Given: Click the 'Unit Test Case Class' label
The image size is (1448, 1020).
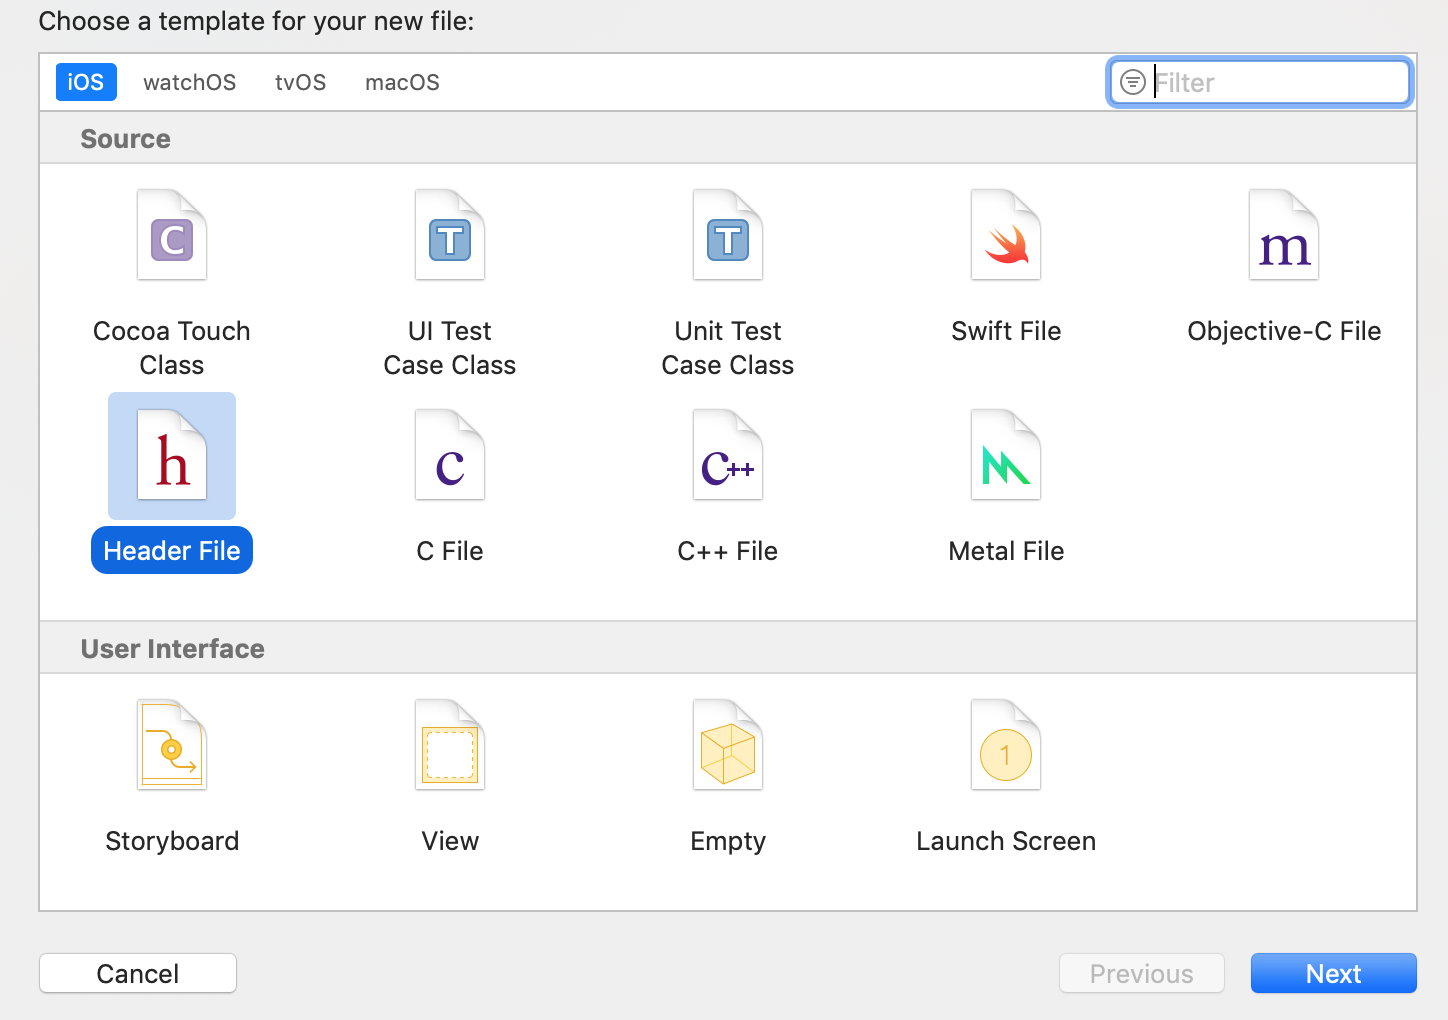Looking at the screenshot, I should pyautogui.click(x=728, y=348).
